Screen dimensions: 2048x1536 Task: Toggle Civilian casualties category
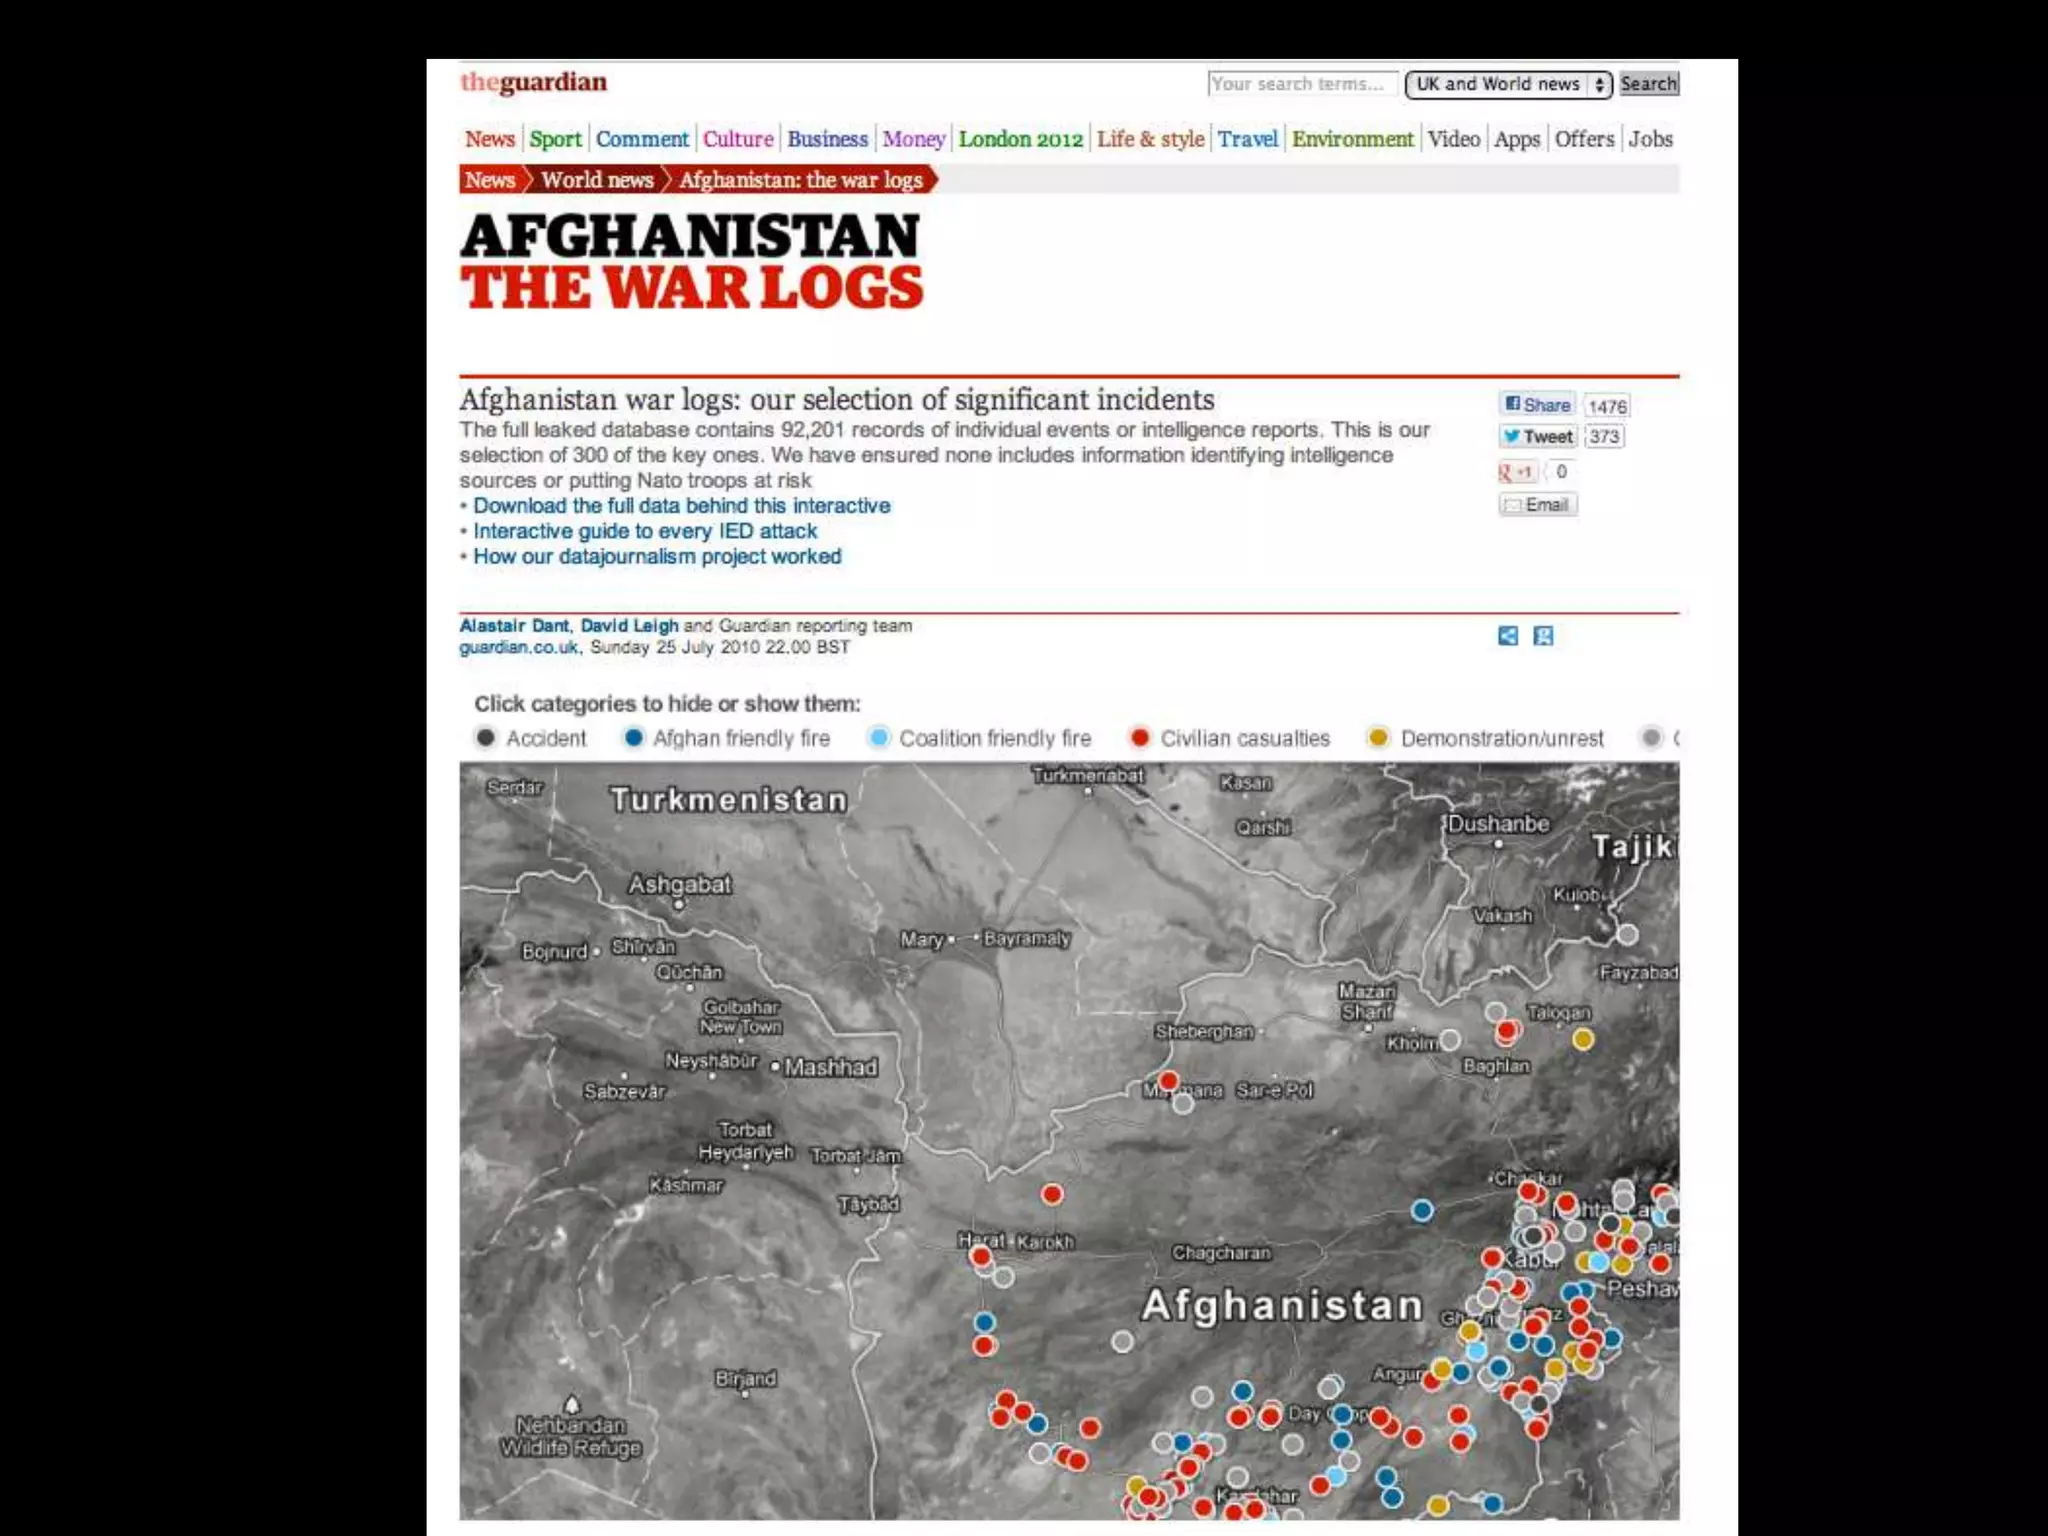click(x=1230, y=738)
